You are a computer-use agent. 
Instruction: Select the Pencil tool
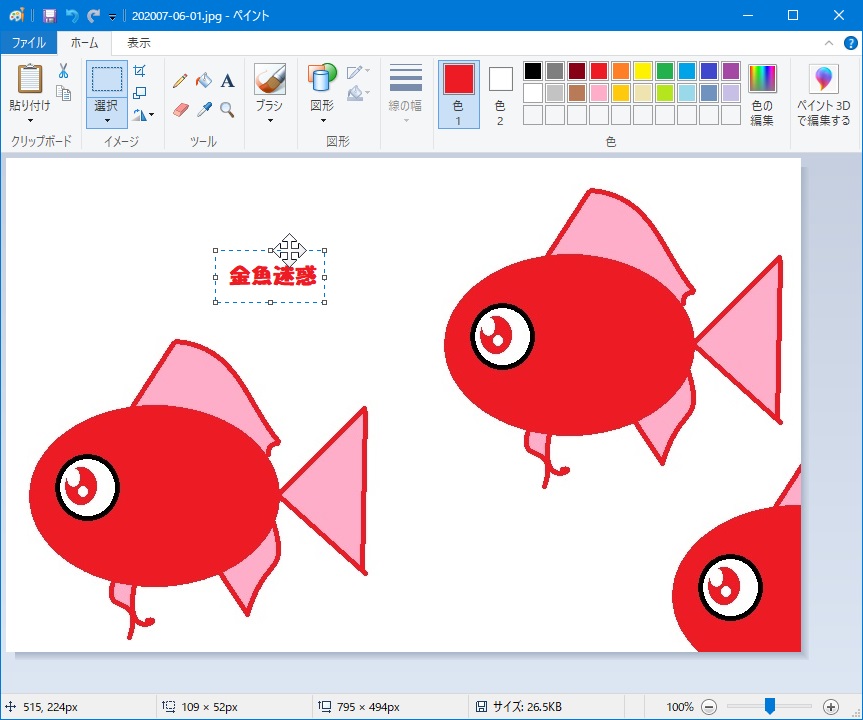(x=179, y=80)
